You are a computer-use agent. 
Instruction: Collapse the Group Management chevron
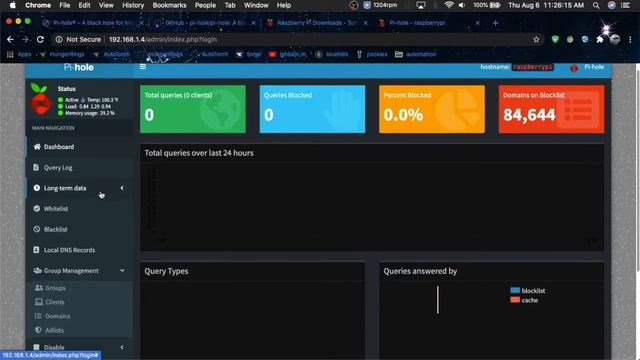pos(122,270)
